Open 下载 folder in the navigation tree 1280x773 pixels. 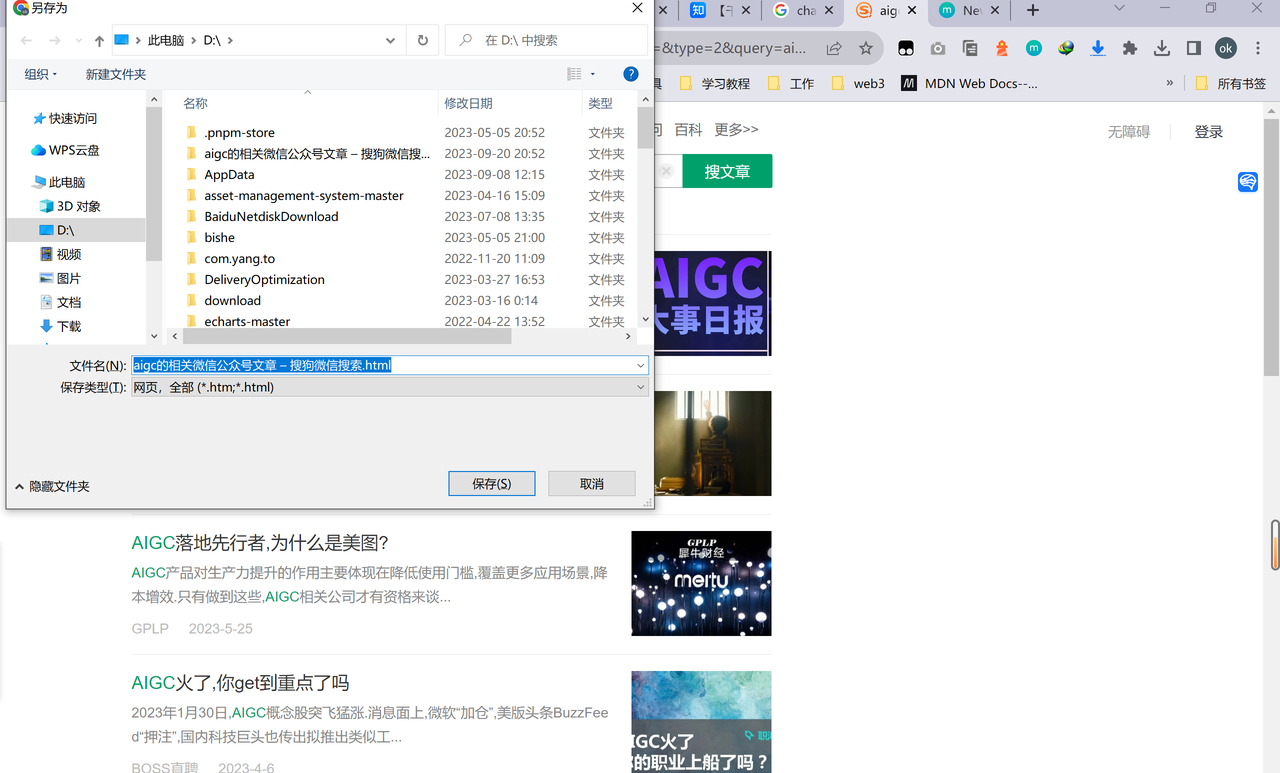tap(60, 326)
